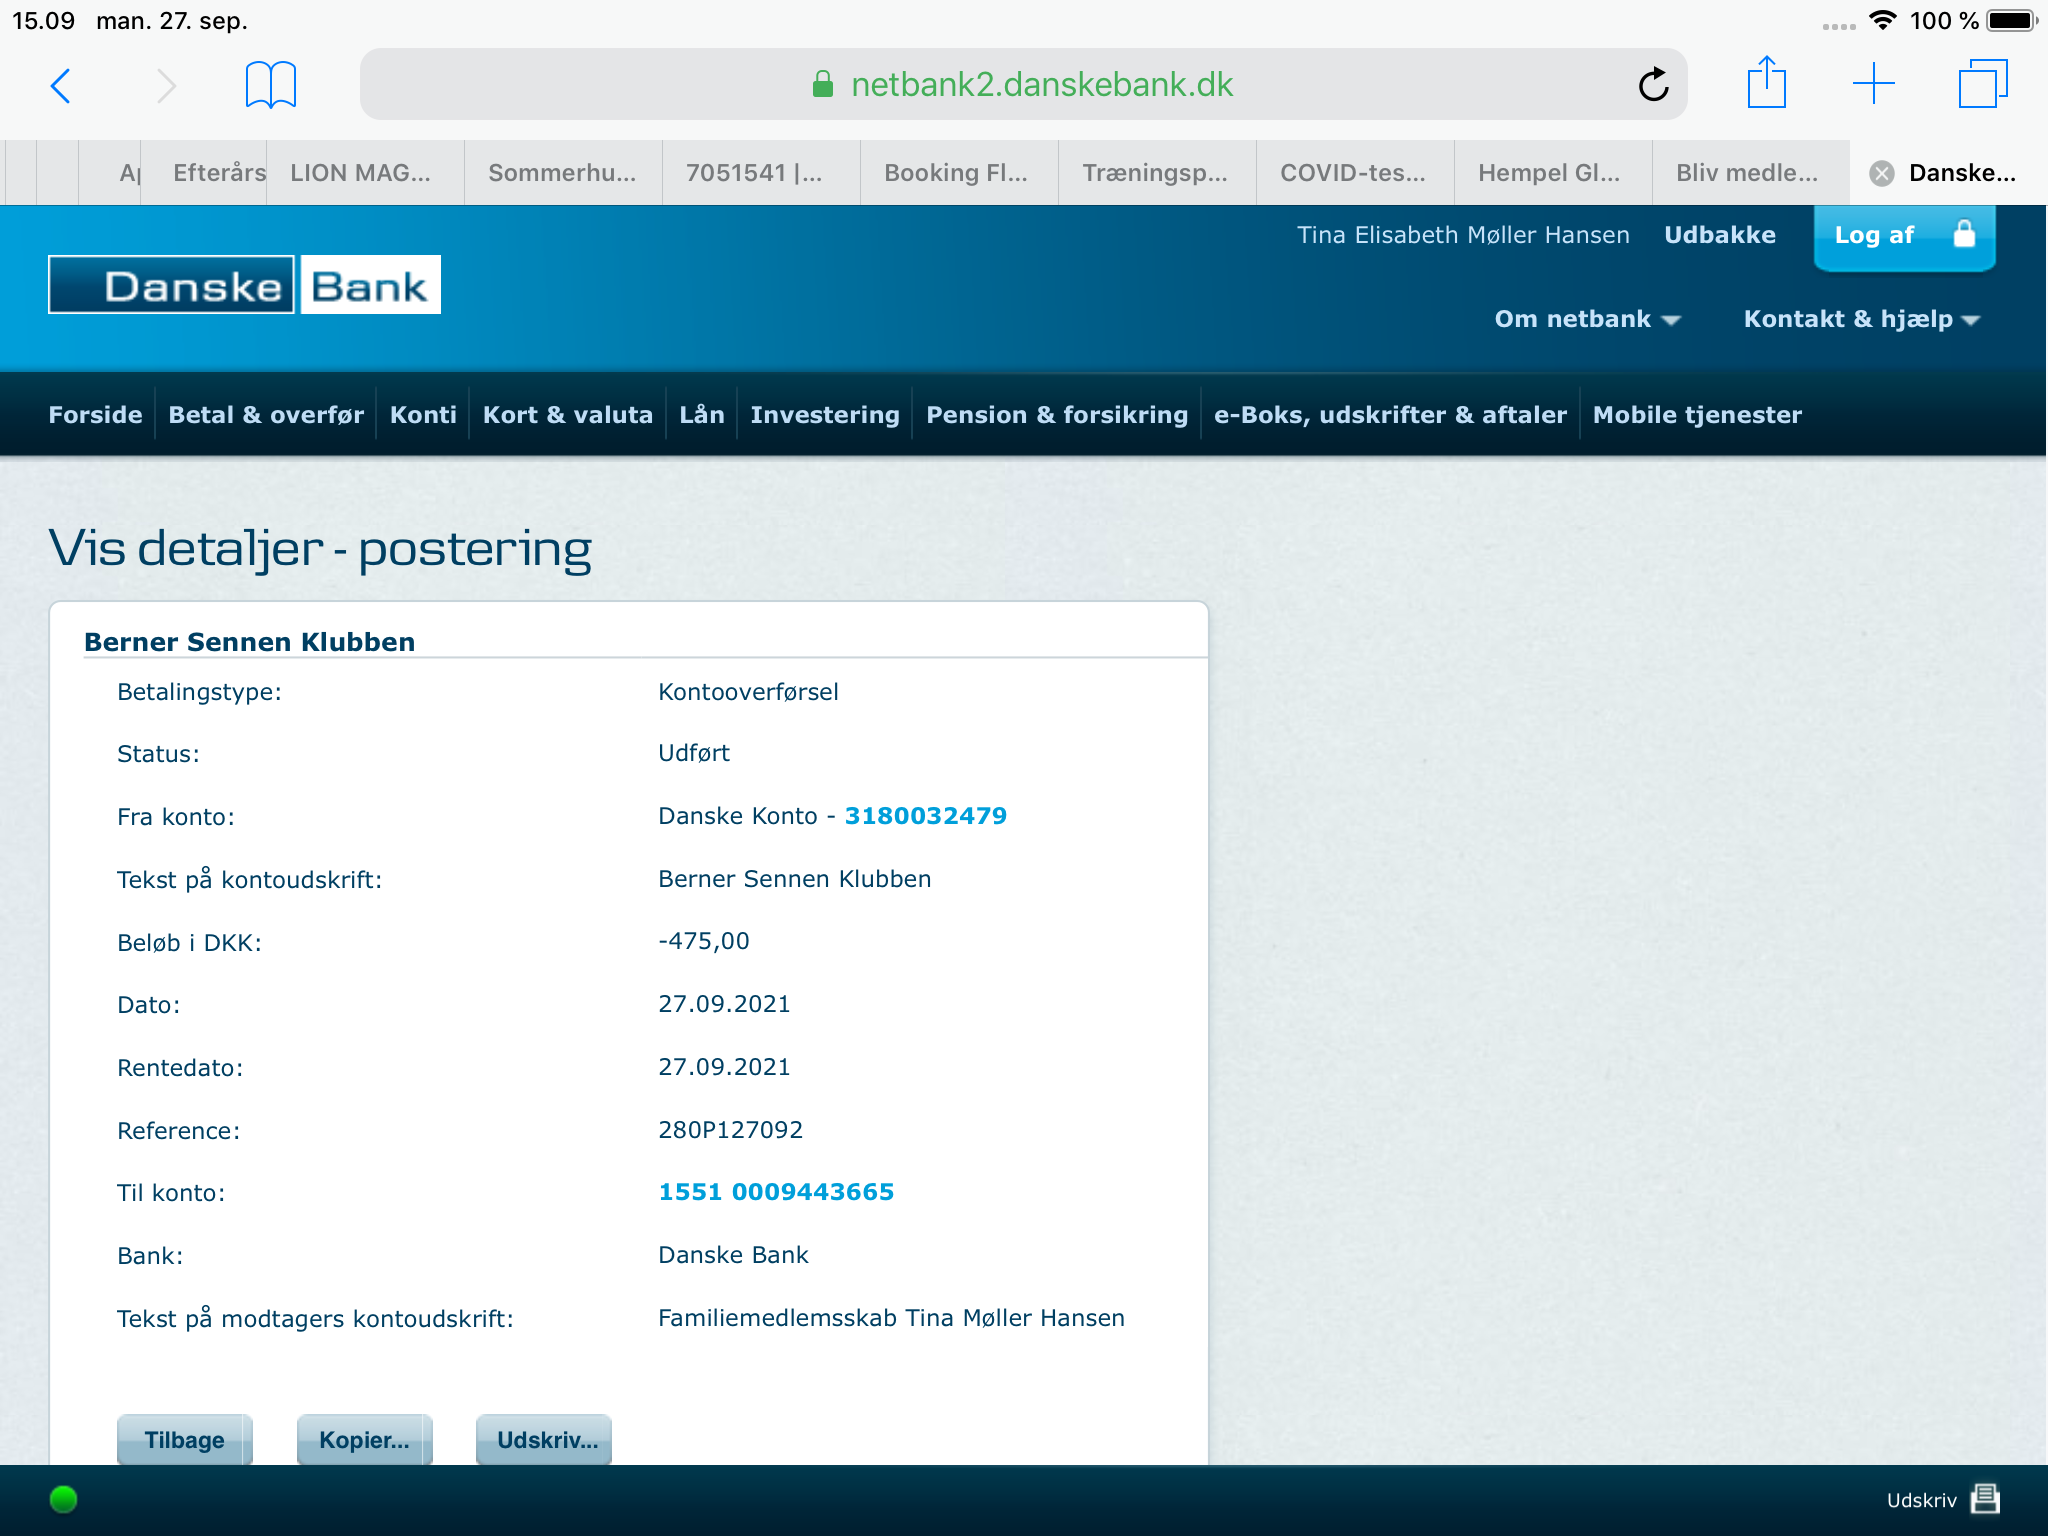Open the Kort & valuta menu

click(568, 415)
